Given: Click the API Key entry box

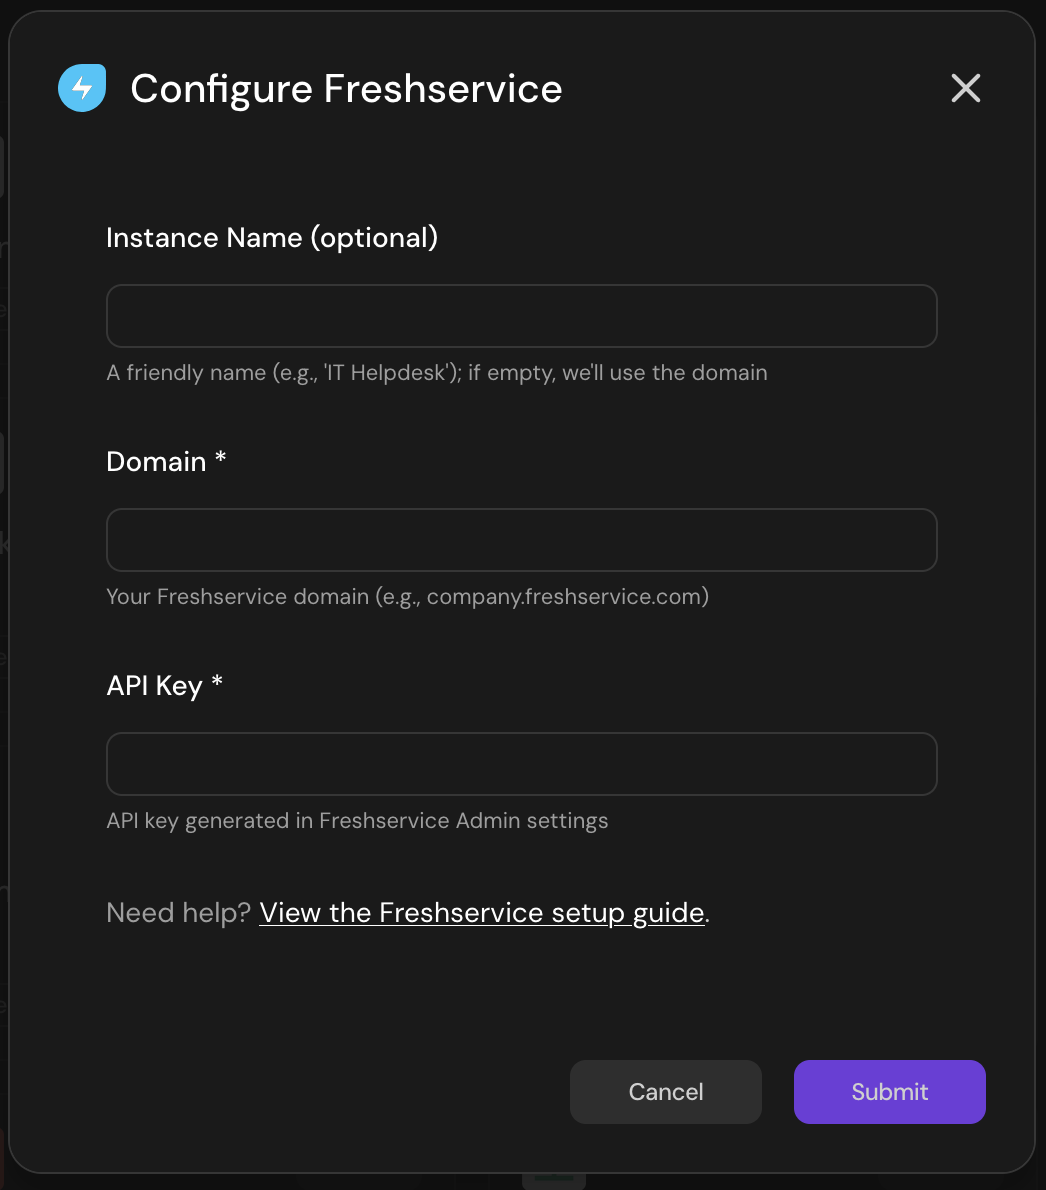Looking at the screenshot, I should click(x=521, y=764).
